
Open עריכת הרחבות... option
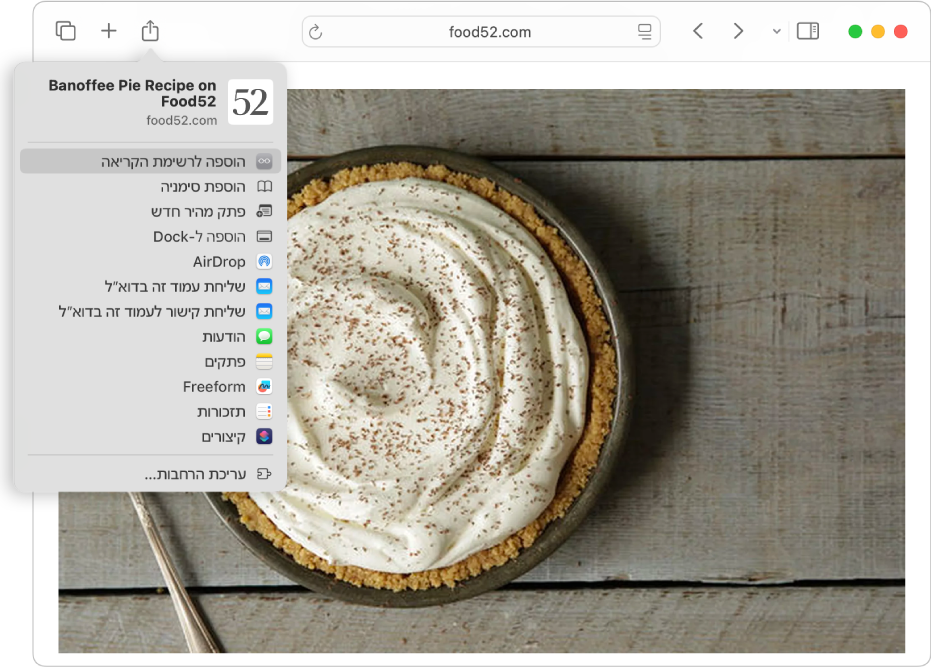[x=150, y=474]
